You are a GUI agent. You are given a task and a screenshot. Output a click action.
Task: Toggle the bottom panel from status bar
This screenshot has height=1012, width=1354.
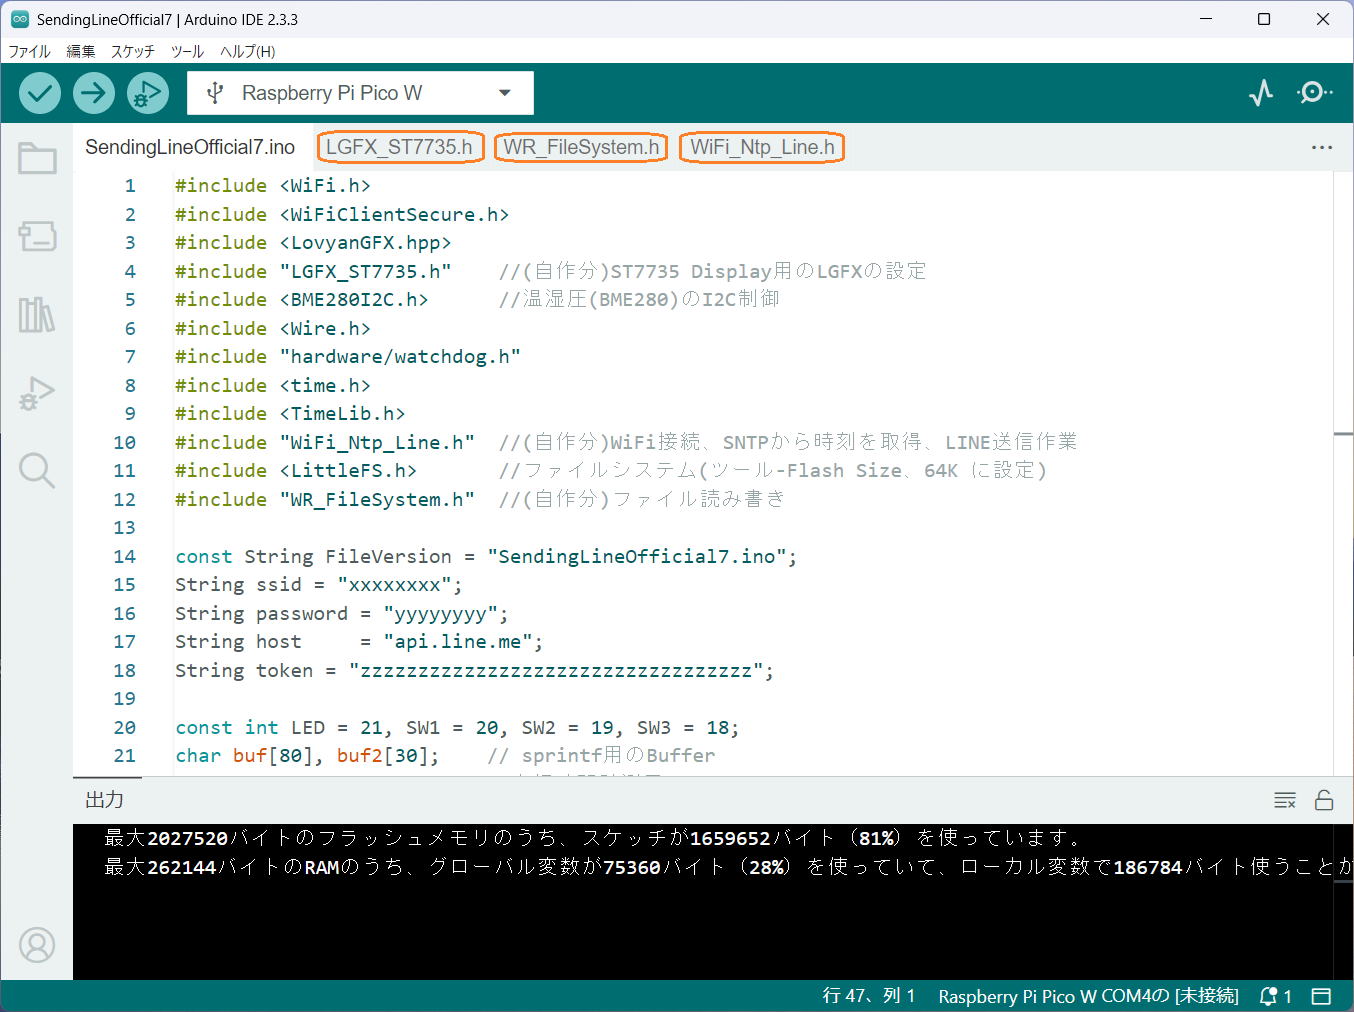point(1321,996)
